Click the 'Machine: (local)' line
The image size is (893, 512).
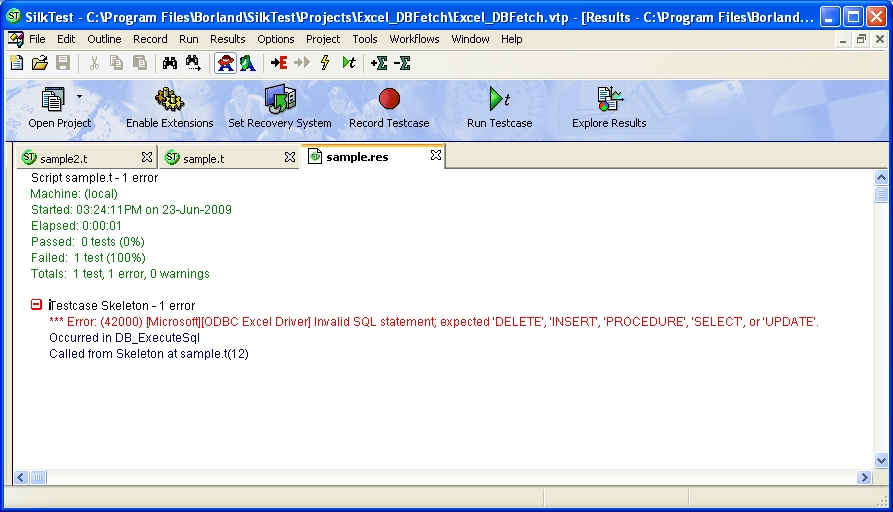point(74,194)
